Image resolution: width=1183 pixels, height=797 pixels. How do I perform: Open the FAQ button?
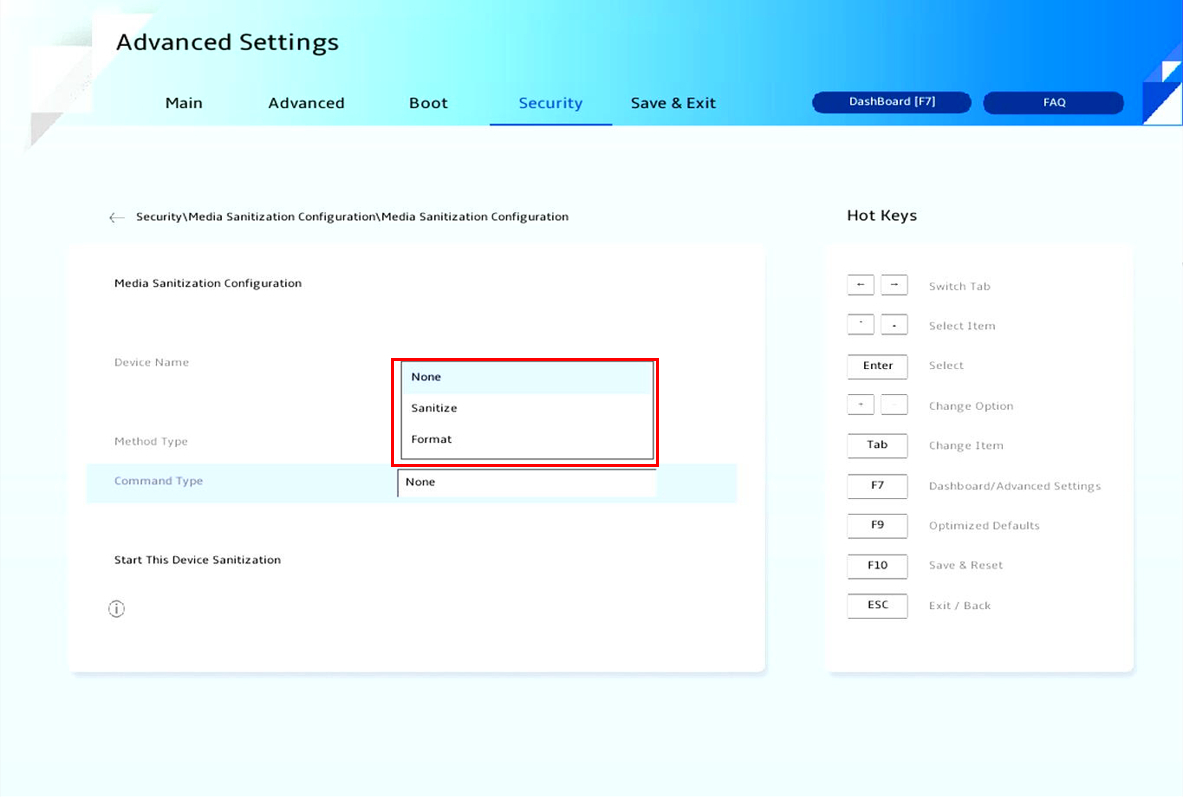[1054, 103]
